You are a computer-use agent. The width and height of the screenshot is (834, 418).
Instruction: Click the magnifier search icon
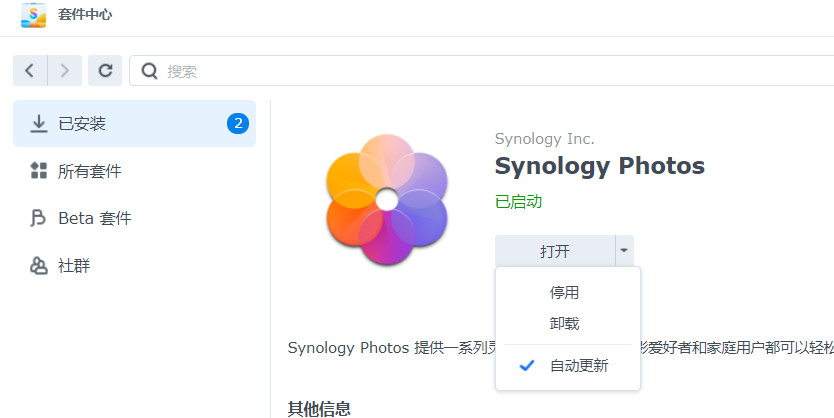pos(149,71)
